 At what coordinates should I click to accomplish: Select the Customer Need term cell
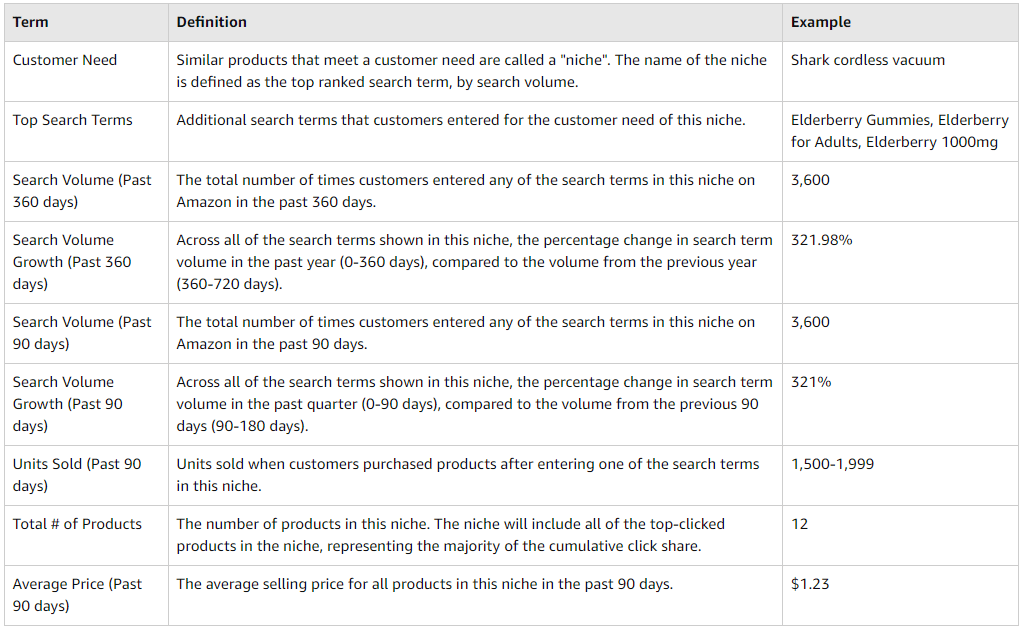(86, 72)
